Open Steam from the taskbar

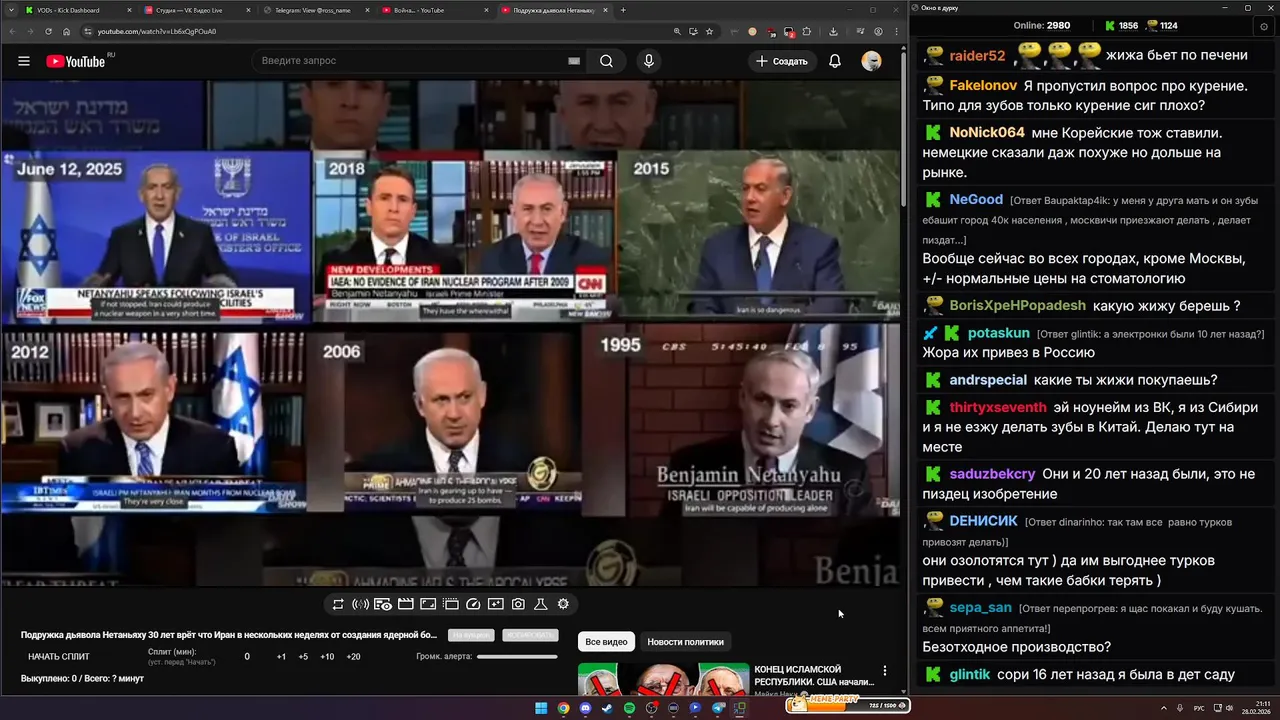[607, 708]
